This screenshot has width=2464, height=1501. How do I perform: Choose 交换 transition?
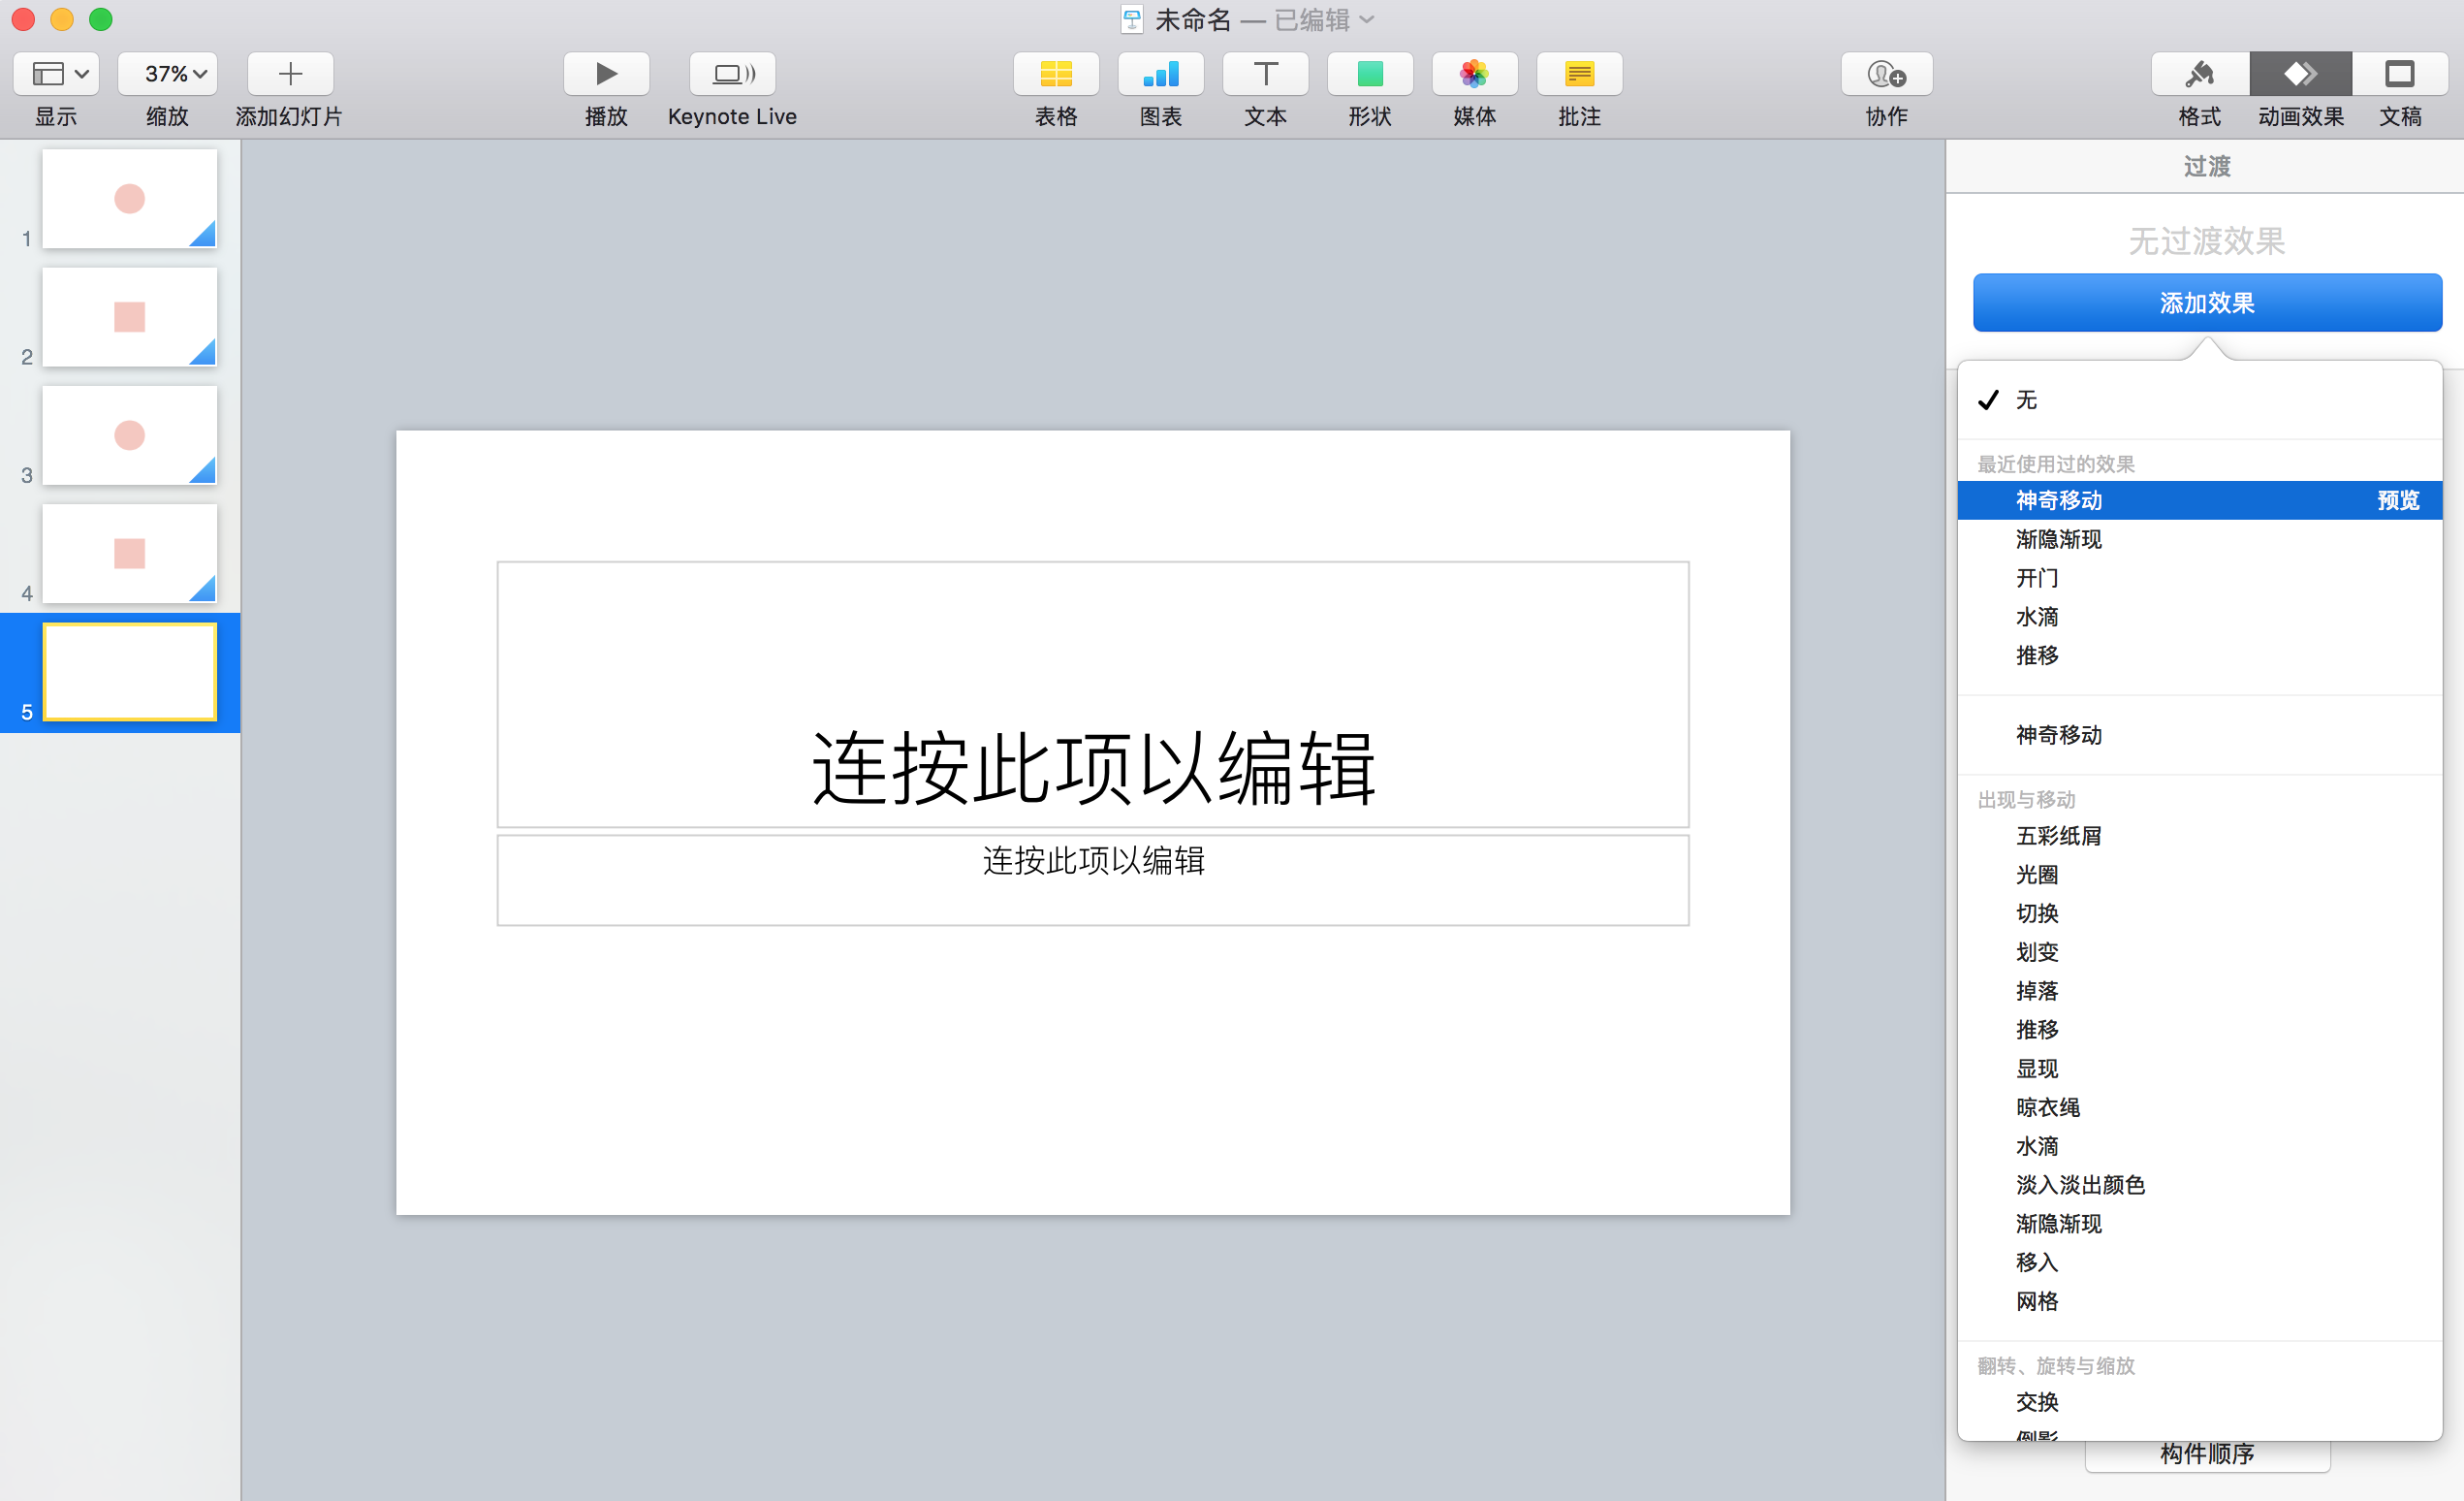[2200, 1402]
